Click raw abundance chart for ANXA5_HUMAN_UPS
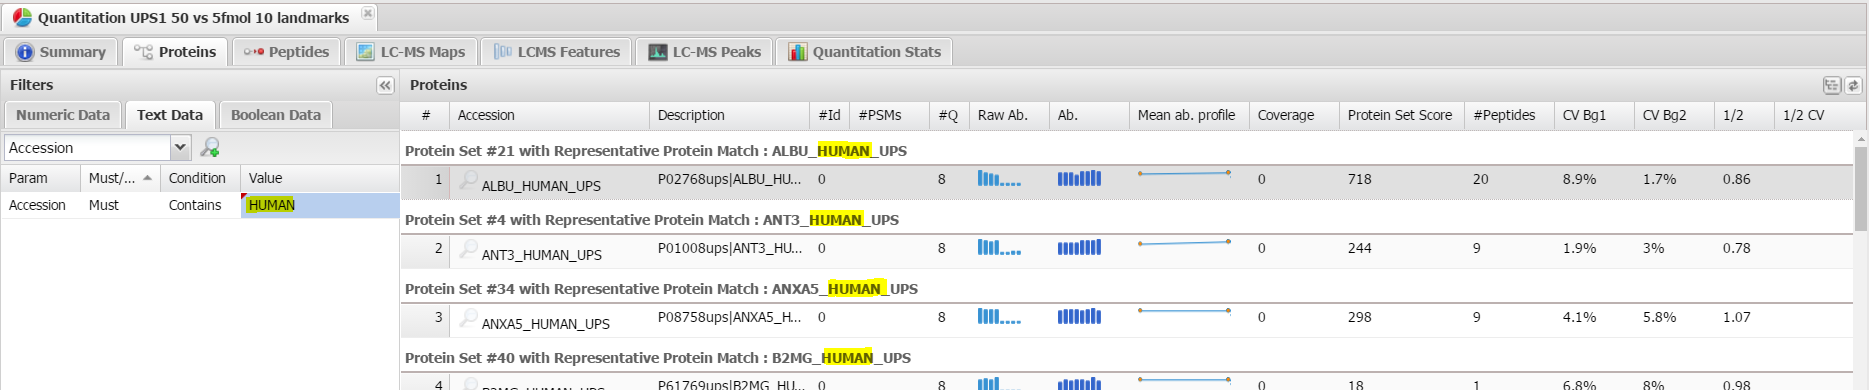This screenshot has height=390, width=1869. (999, 317)
